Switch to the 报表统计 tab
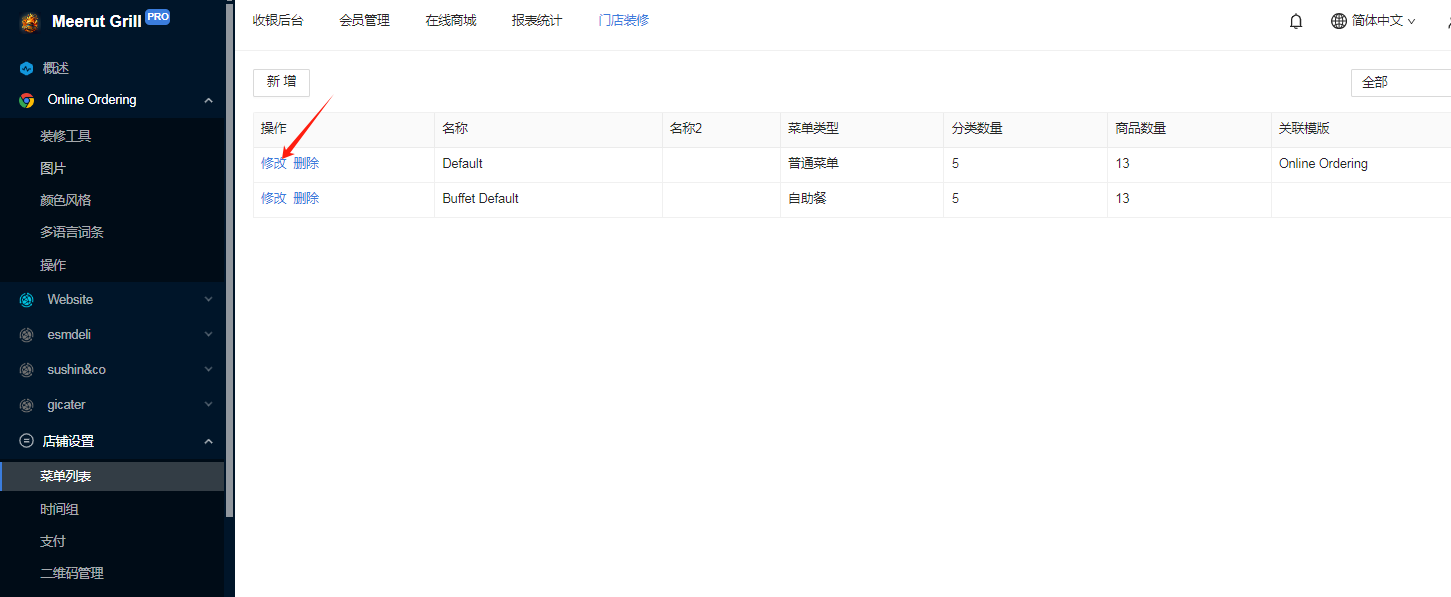Screen dimensions: 1451x597 pyautogui.click(x=537, y=20)
